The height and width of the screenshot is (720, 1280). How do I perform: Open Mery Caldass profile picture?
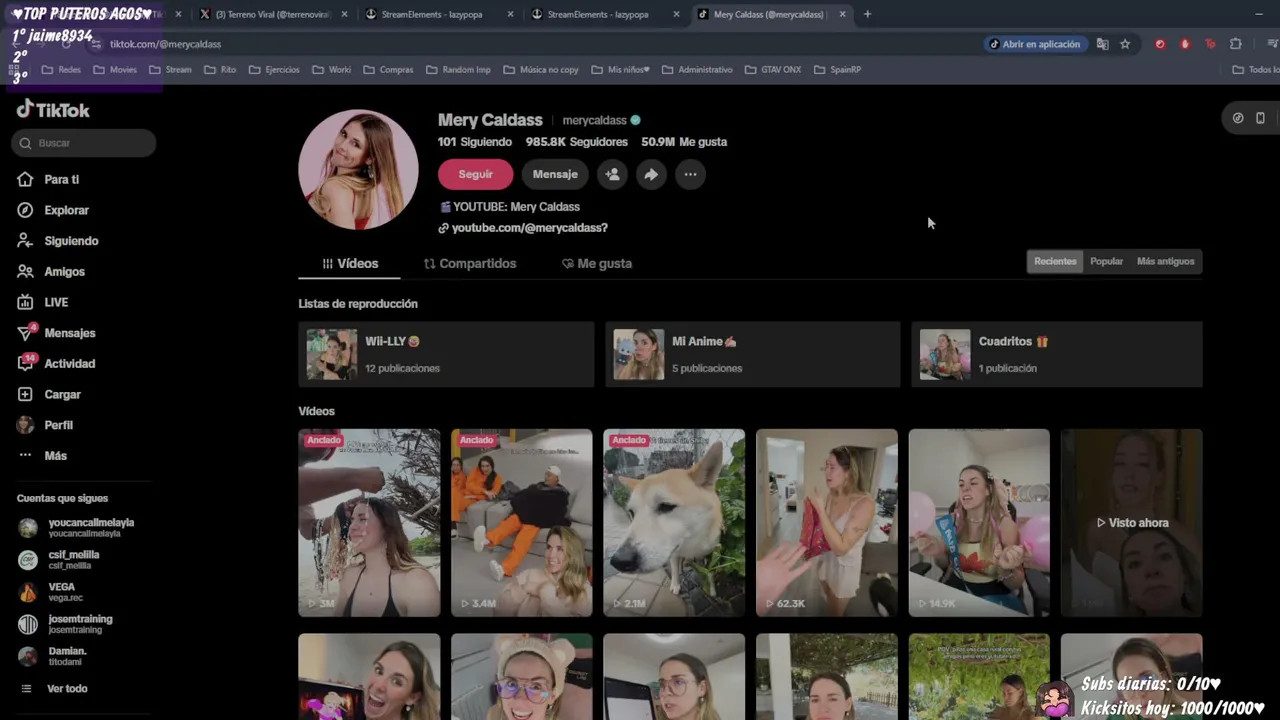tap(358, 170)
